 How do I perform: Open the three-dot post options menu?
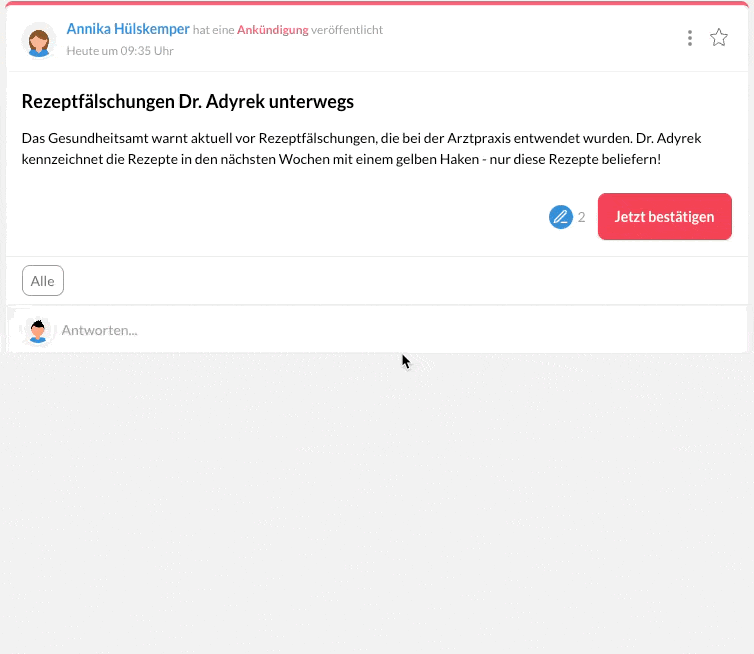pyautogui.click(x=690, y=38)
